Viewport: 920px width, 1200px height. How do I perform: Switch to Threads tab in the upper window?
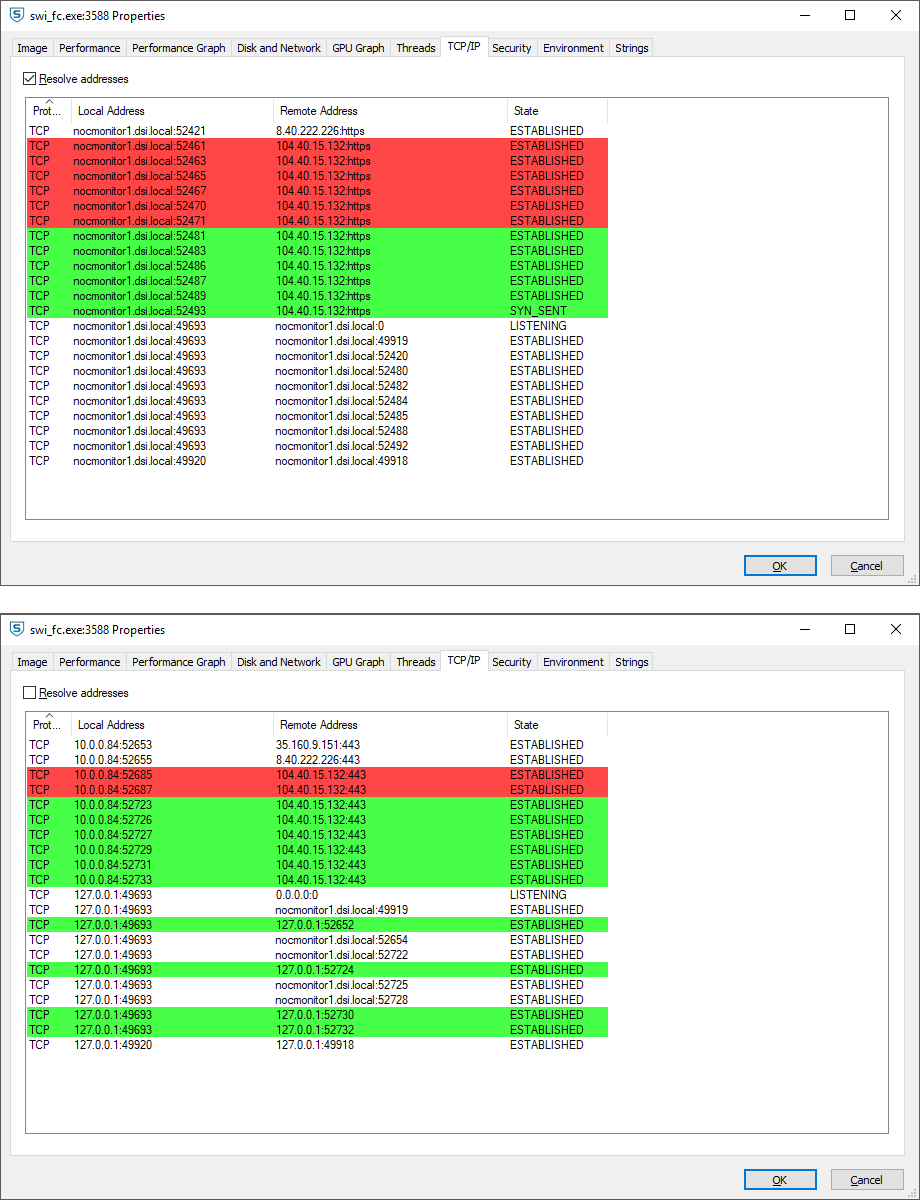click(416, 48)
